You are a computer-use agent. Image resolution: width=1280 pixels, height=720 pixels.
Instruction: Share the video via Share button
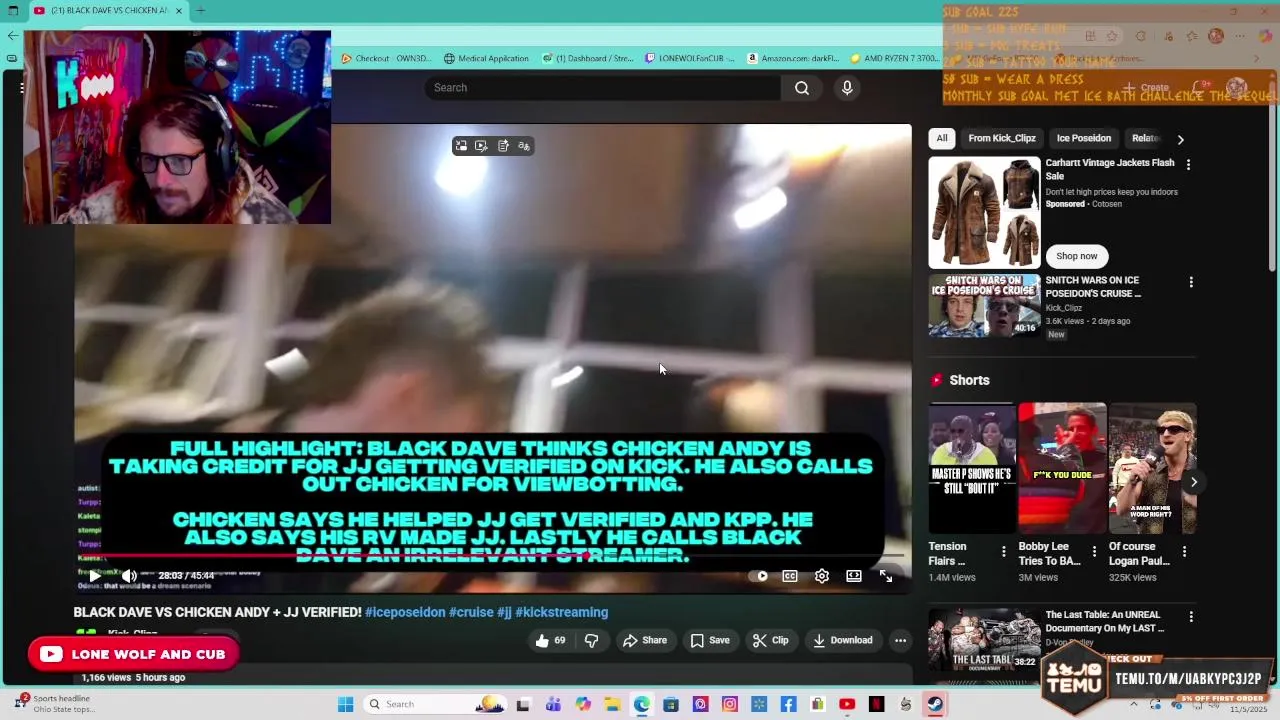(x=644, y=641)
